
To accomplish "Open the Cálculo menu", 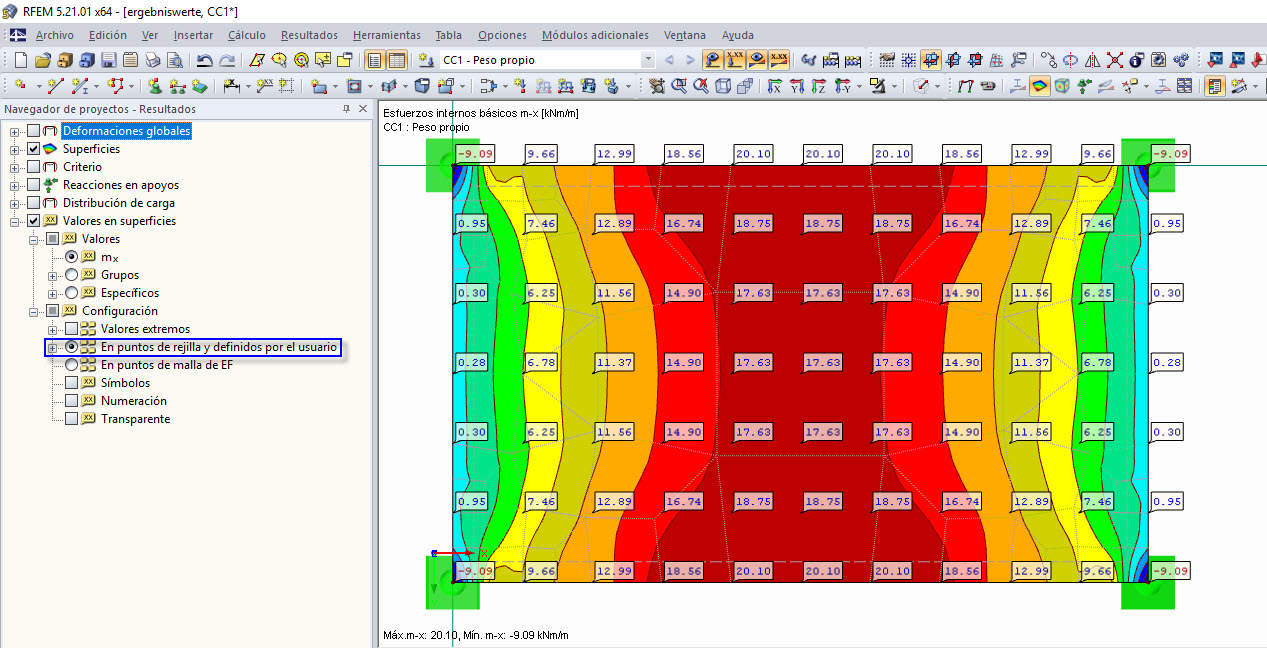I will [246, 35].
